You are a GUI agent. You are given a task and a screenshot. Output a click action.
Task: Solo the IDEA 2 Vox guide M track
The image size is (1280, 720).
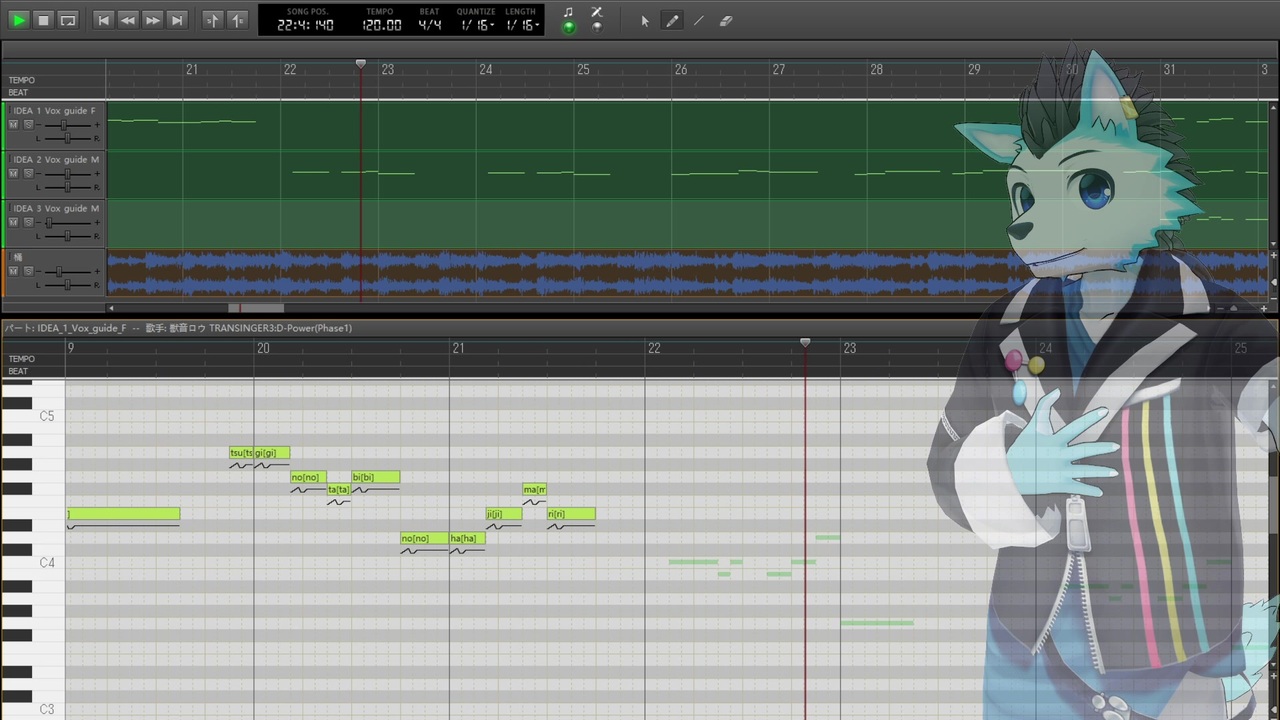click(x=28, y=174)
